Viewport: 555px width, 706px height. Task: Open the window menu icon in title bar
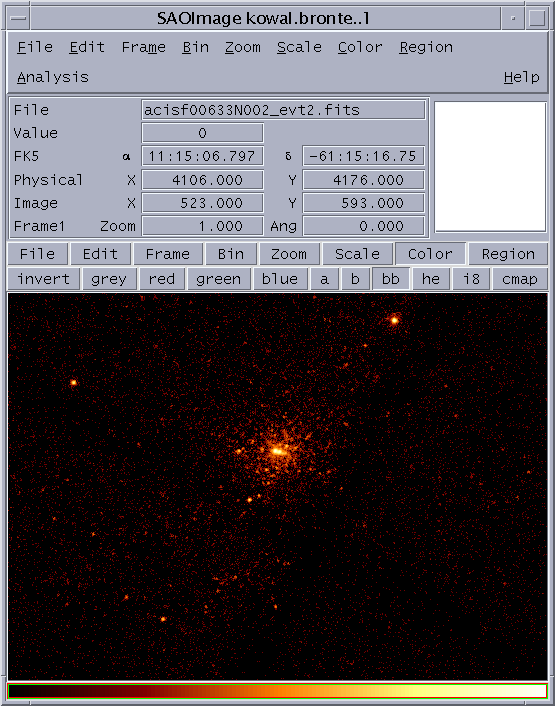18,18
